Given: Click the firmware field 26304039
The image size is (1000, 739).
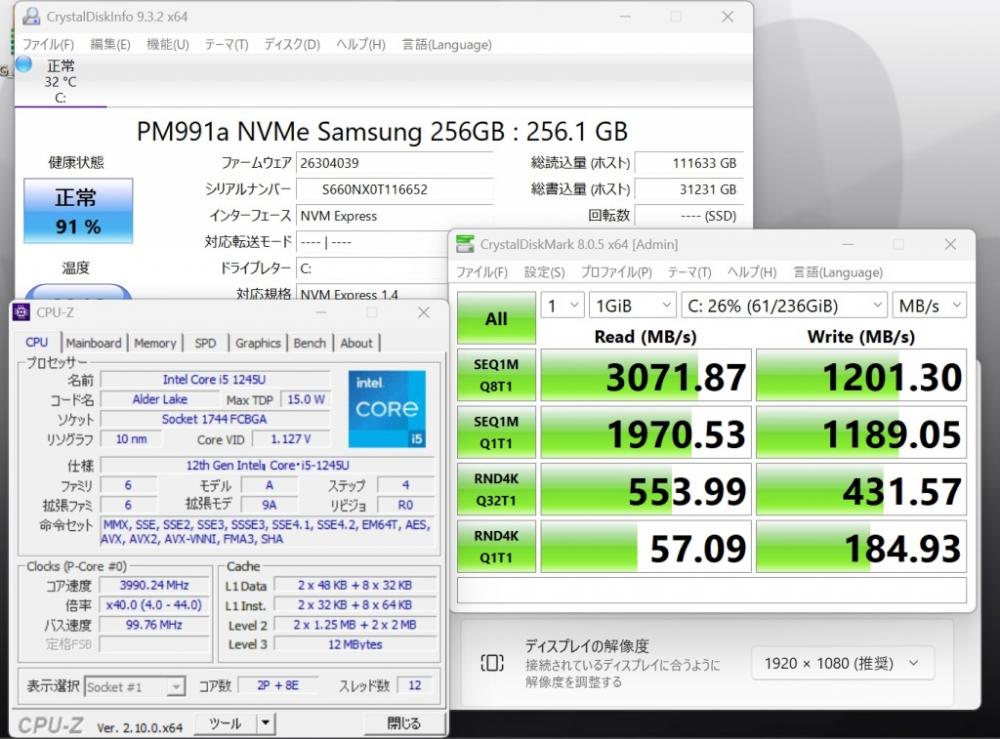Looking at the screenshot, I should [x=394, y=163].
